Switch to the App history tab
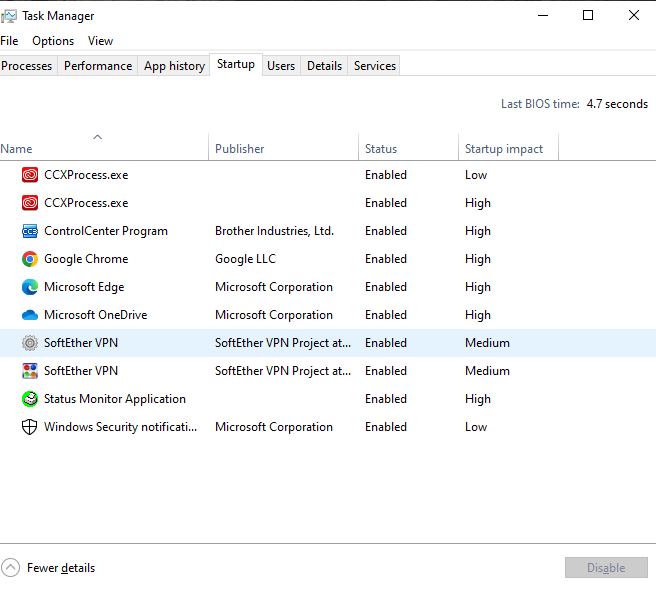The image size is (656, 592). (174, 66)
